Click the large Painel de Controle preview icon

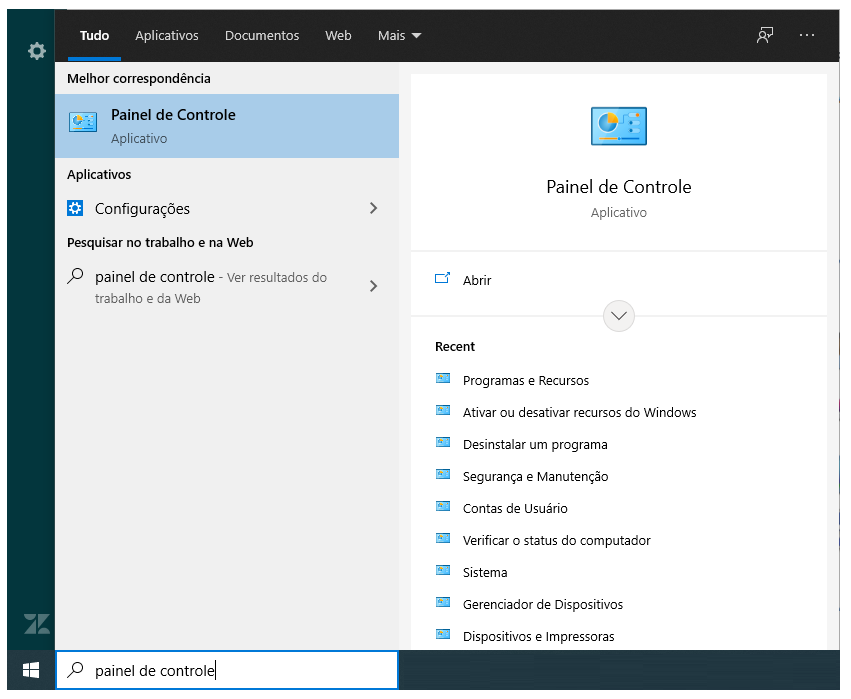coord(619,126)
